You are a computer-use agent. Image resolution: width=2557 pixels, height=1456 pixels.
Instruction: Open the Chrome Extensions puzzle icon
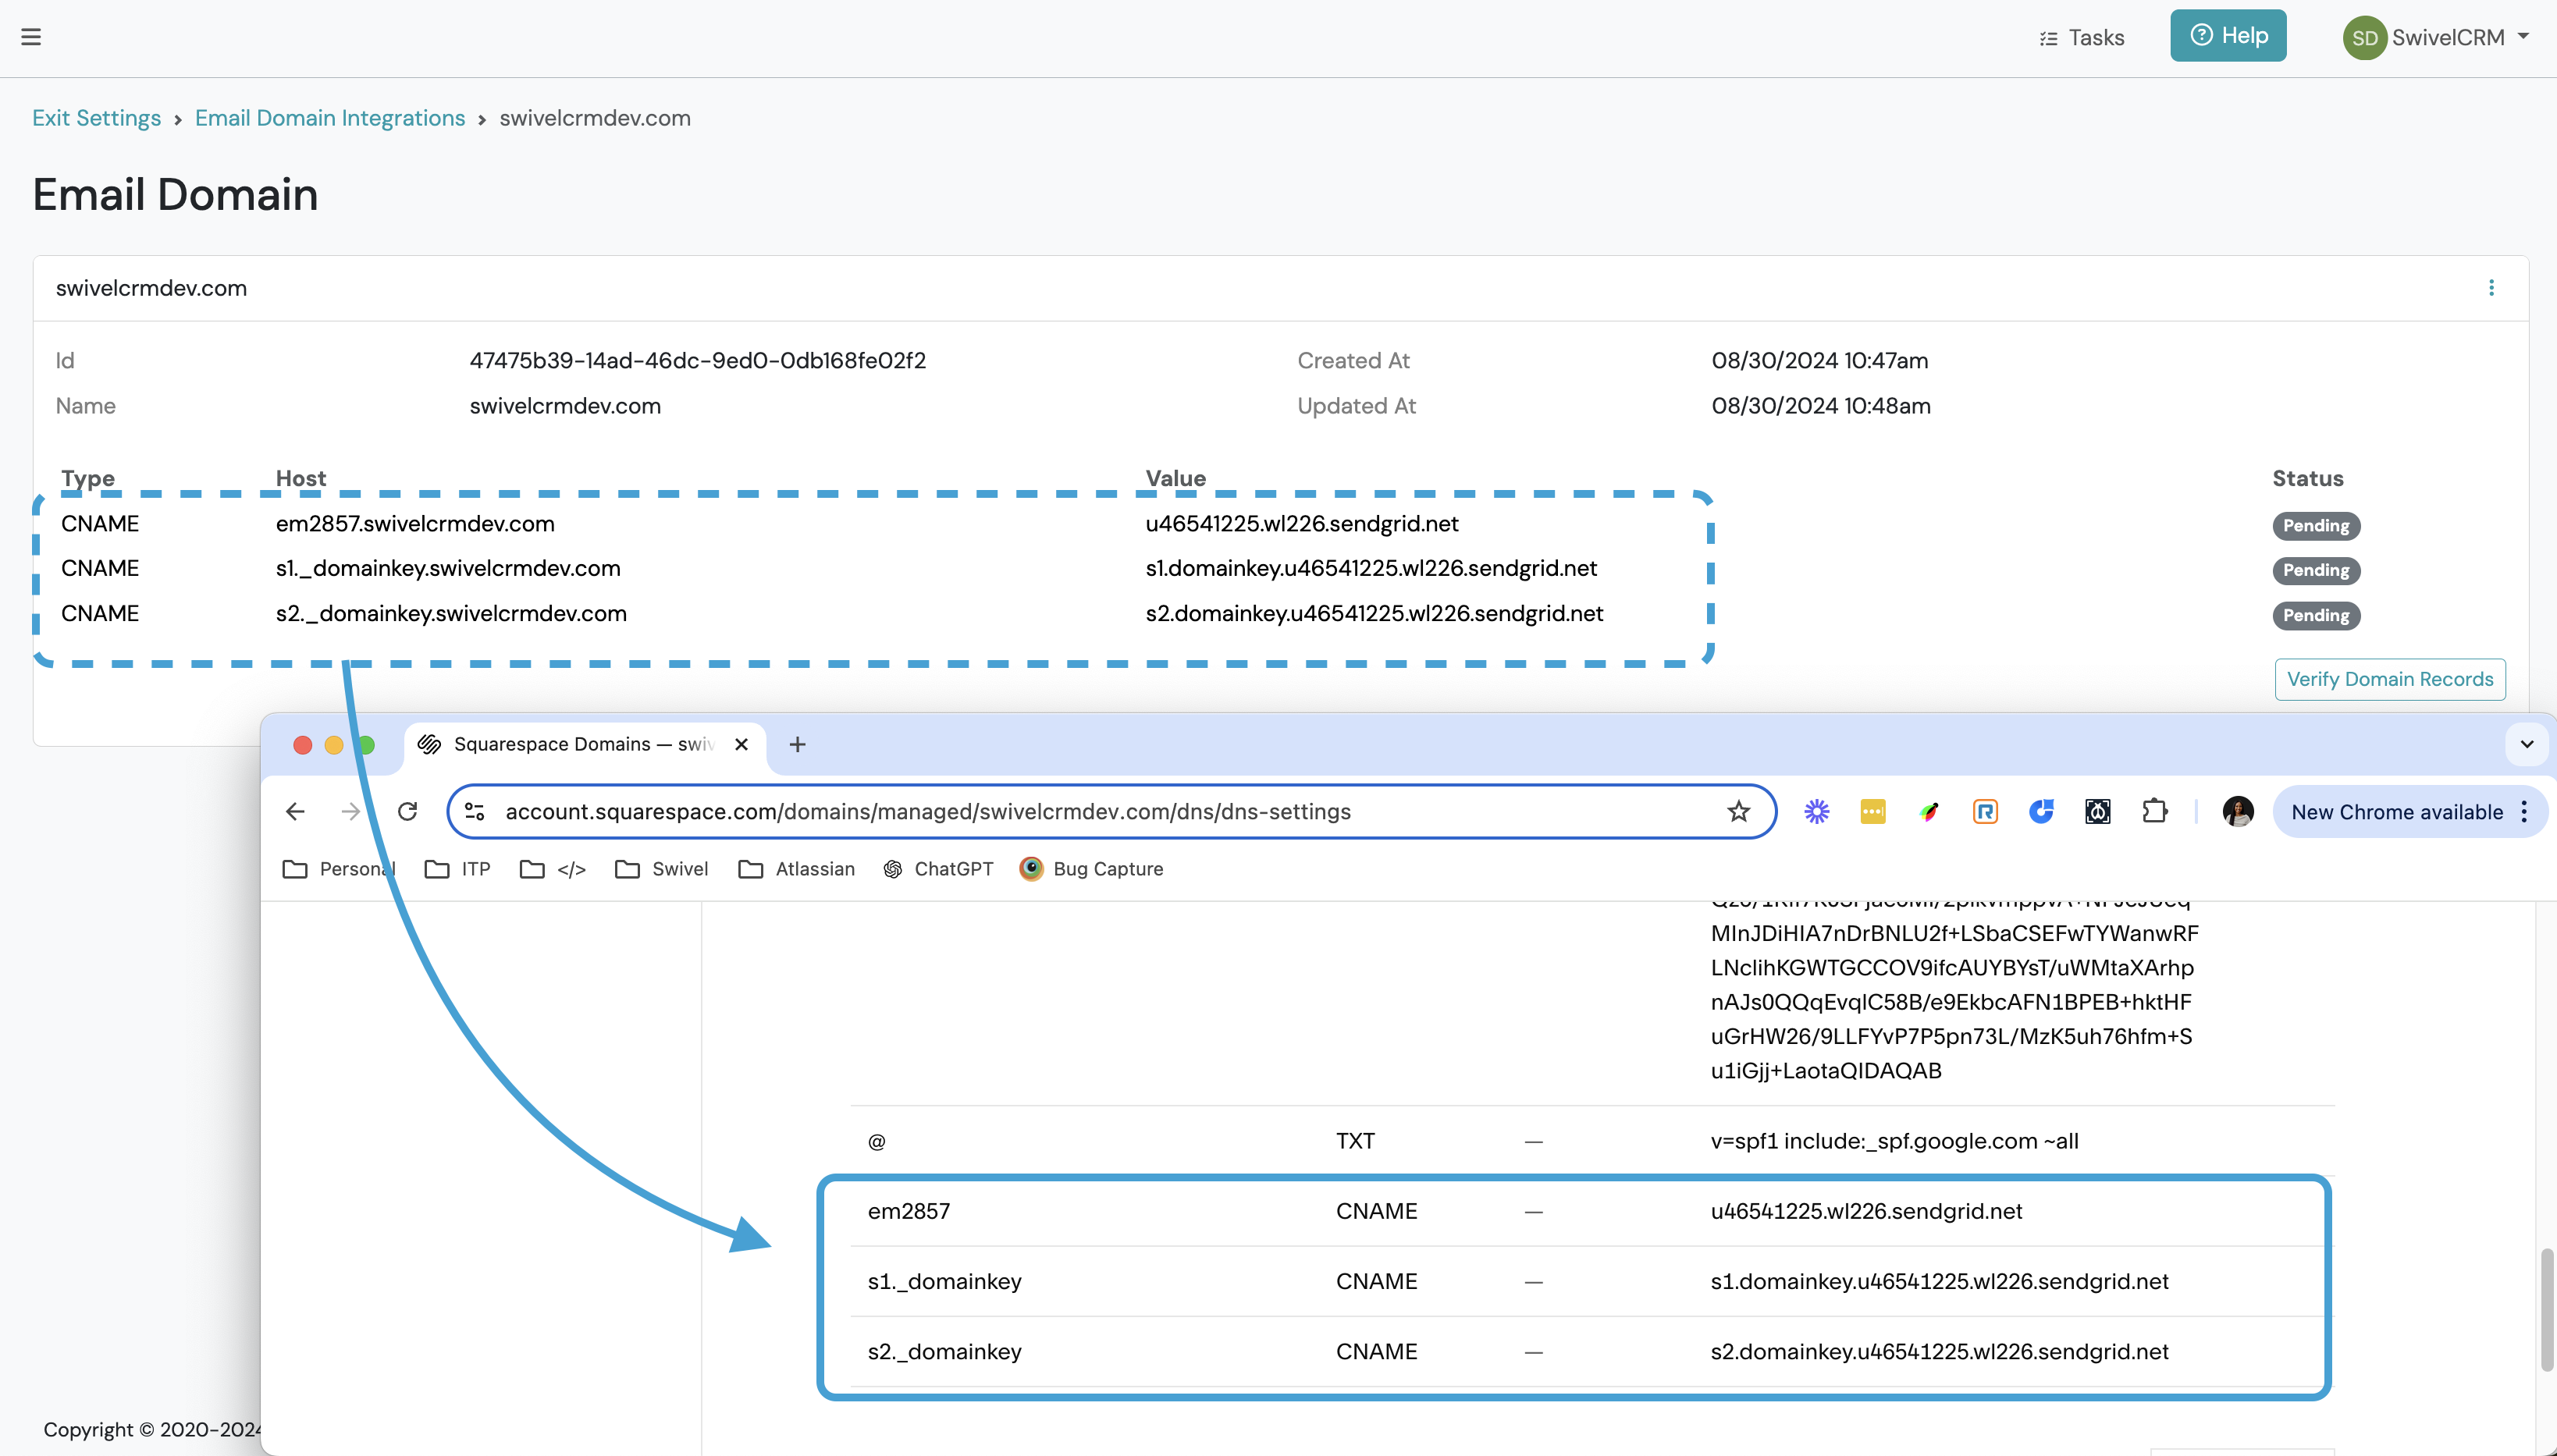pos(2154,811)
